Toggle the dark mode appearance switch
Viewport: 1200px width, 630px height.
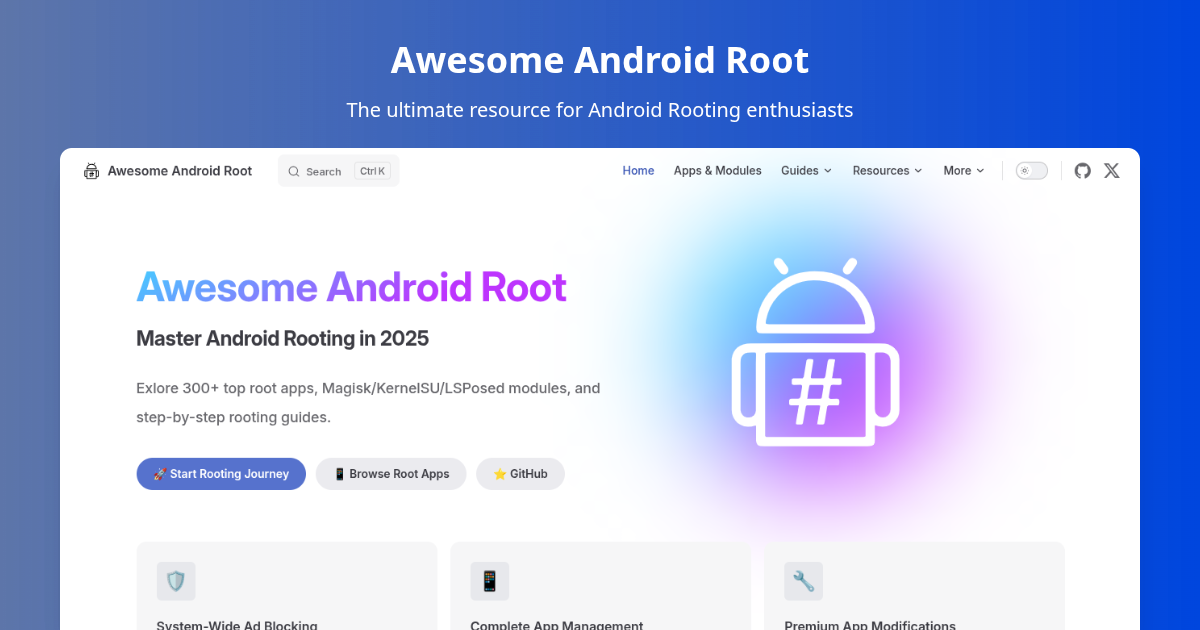(x=1032, y=171)
